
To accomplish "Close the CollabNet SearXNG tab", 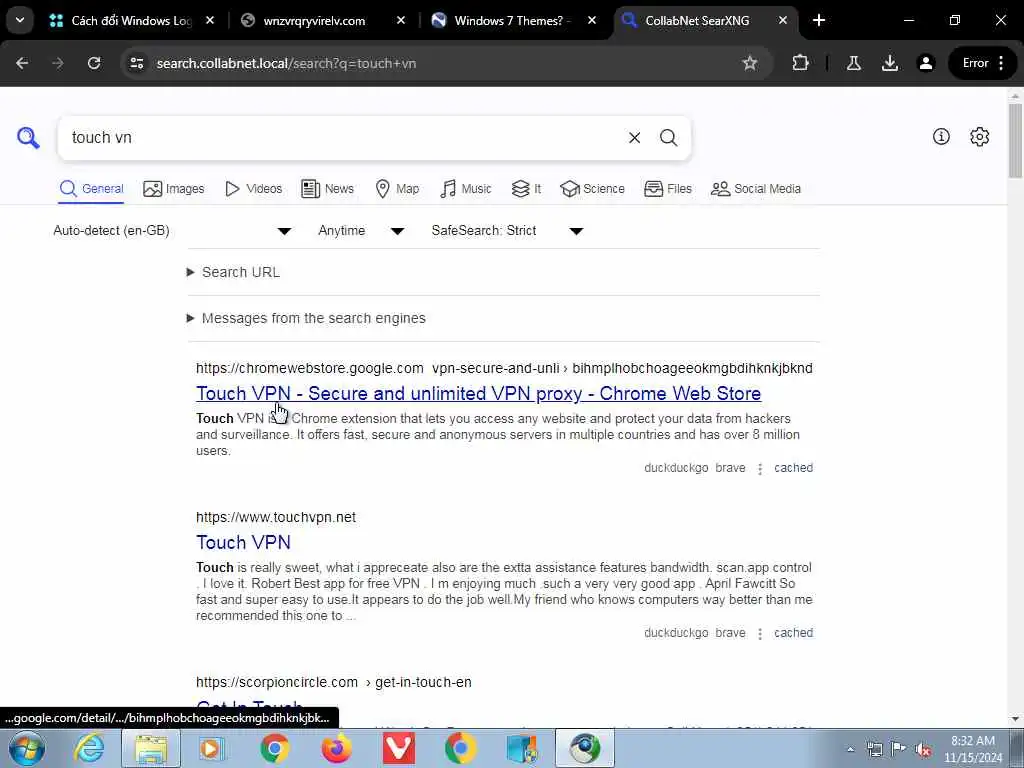I will 782,21.
